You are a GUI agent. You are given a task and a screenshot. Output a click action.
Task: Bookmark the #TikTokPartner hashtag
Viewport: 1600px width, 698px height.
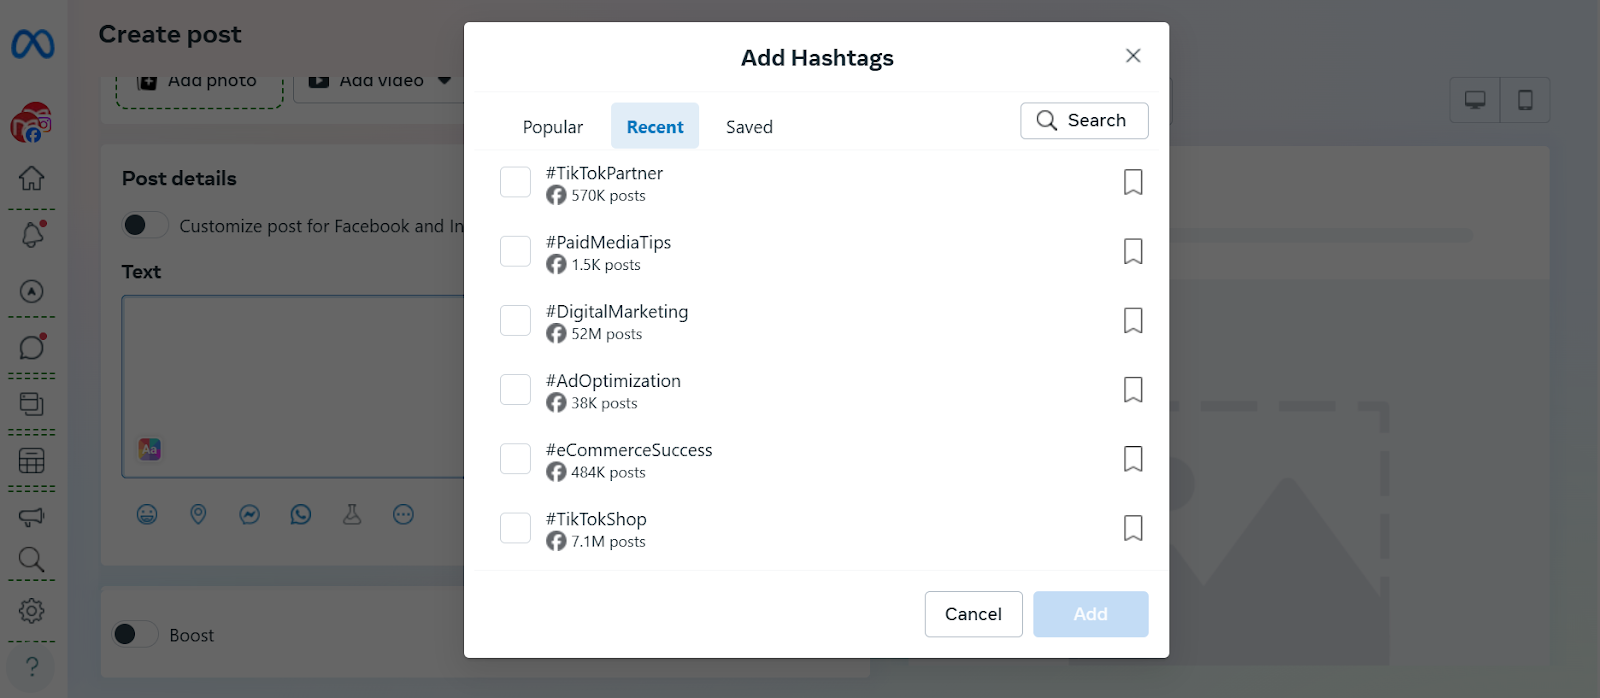point(1132,182)
